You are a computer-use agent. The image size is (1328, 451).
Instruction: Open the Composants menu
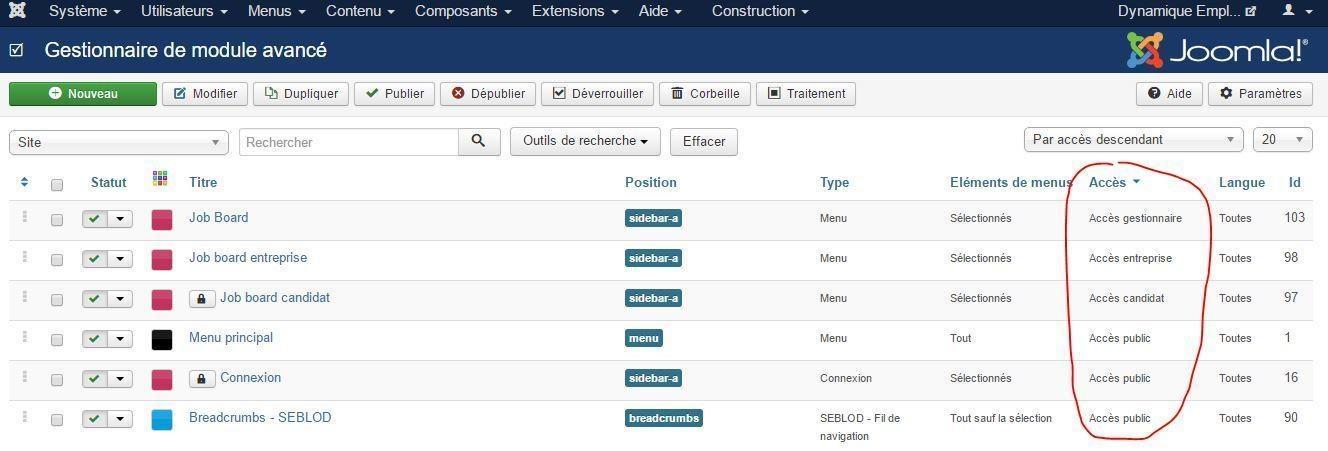tap(463, 11)
